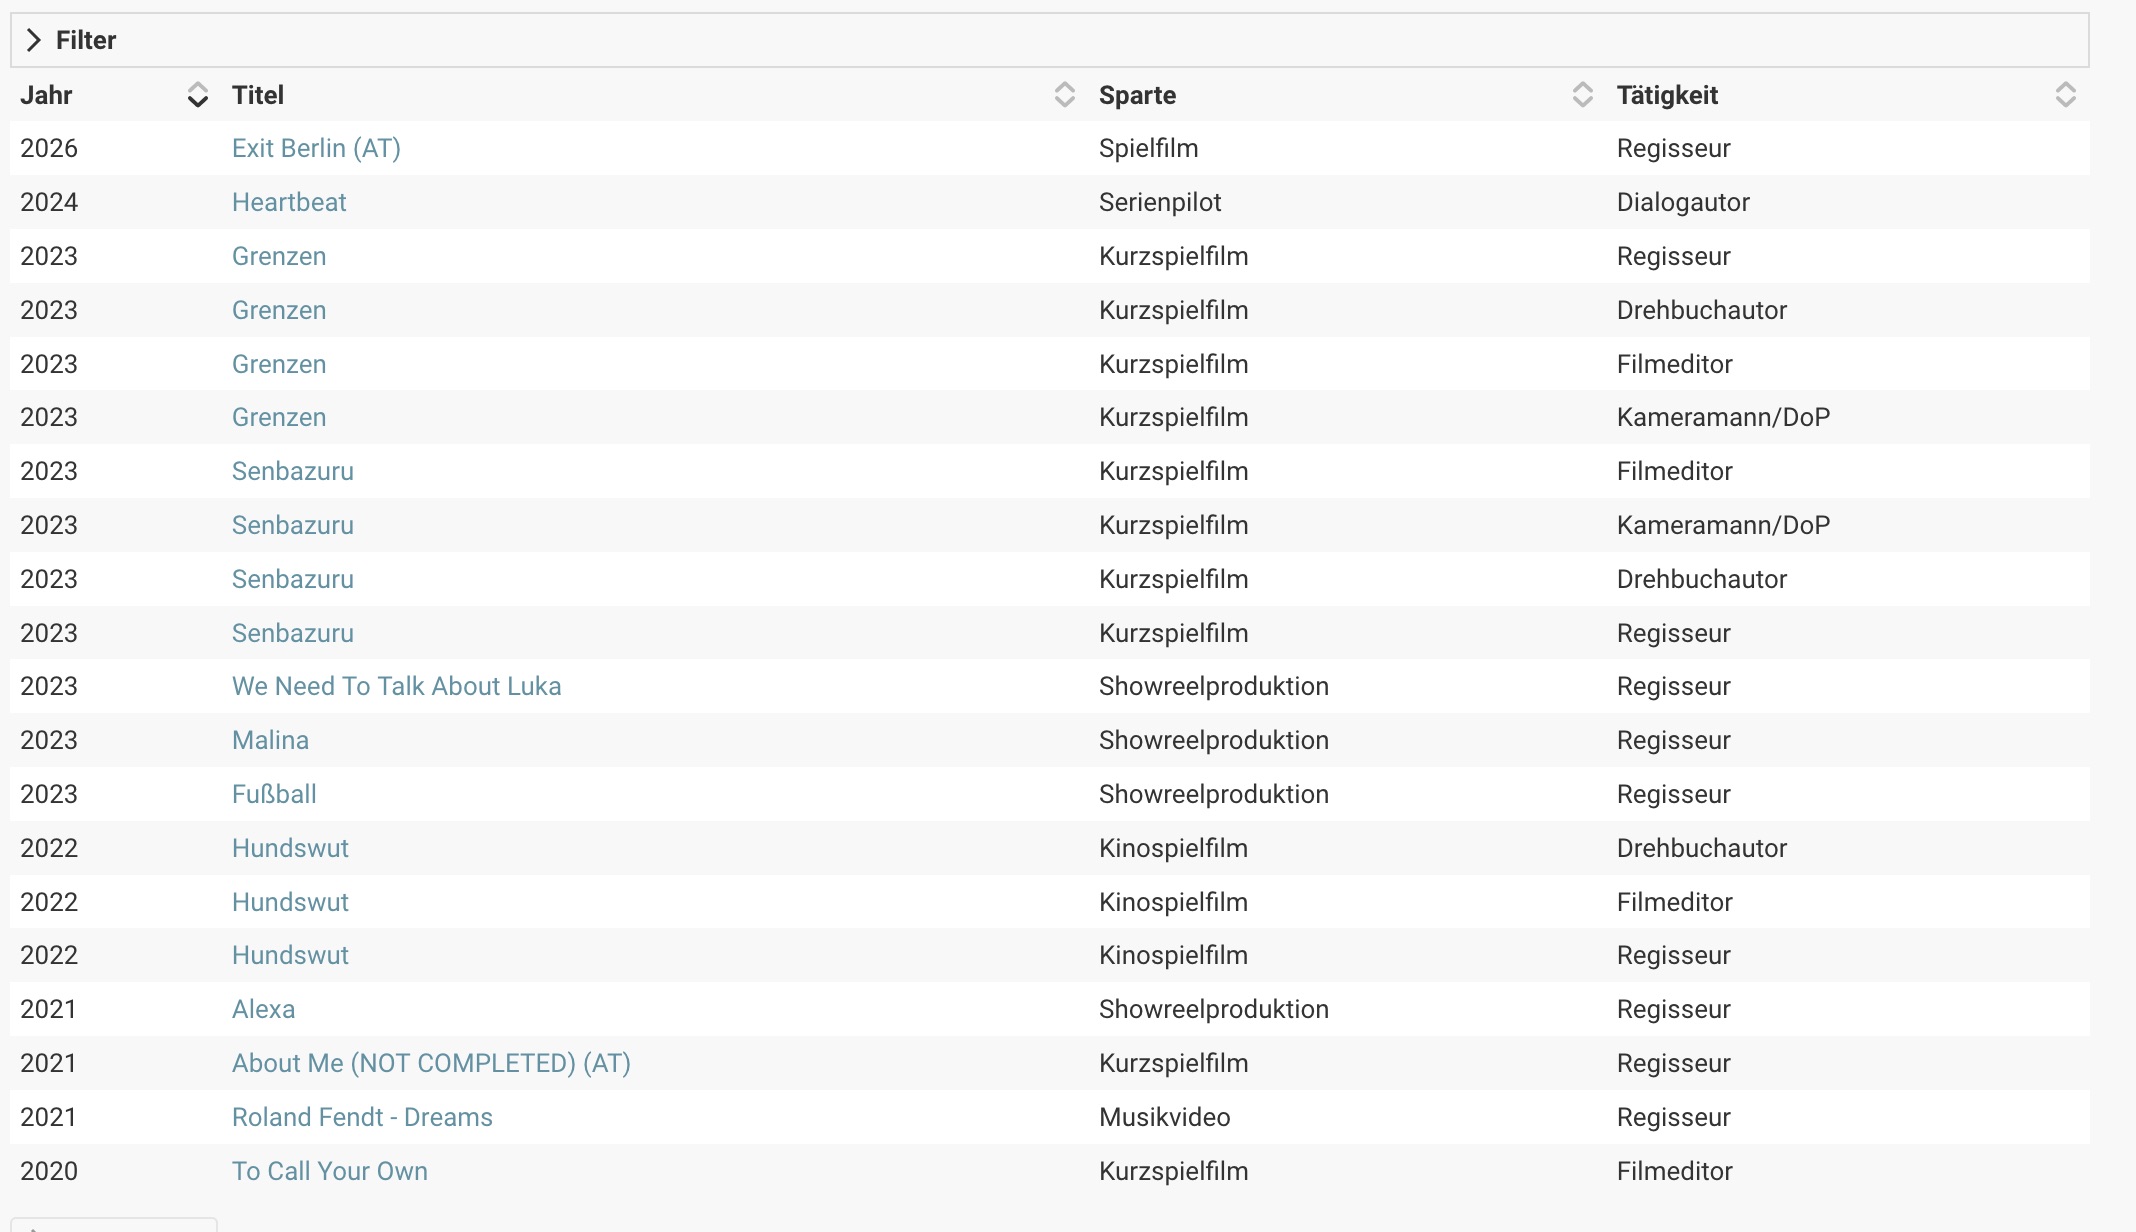This screenshot has height=1232, width=2136.
Task: Open the Roland Fendt - Dreams music video
Action: (x=362, y=1117)
